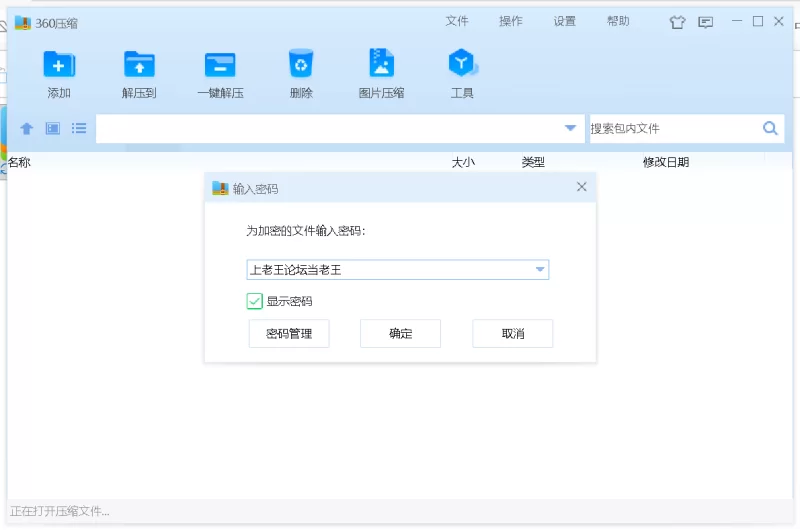
Task: Click the 一键解压 (One-click extract) icon
Action: pyautogui.click(x=220, y=66)
